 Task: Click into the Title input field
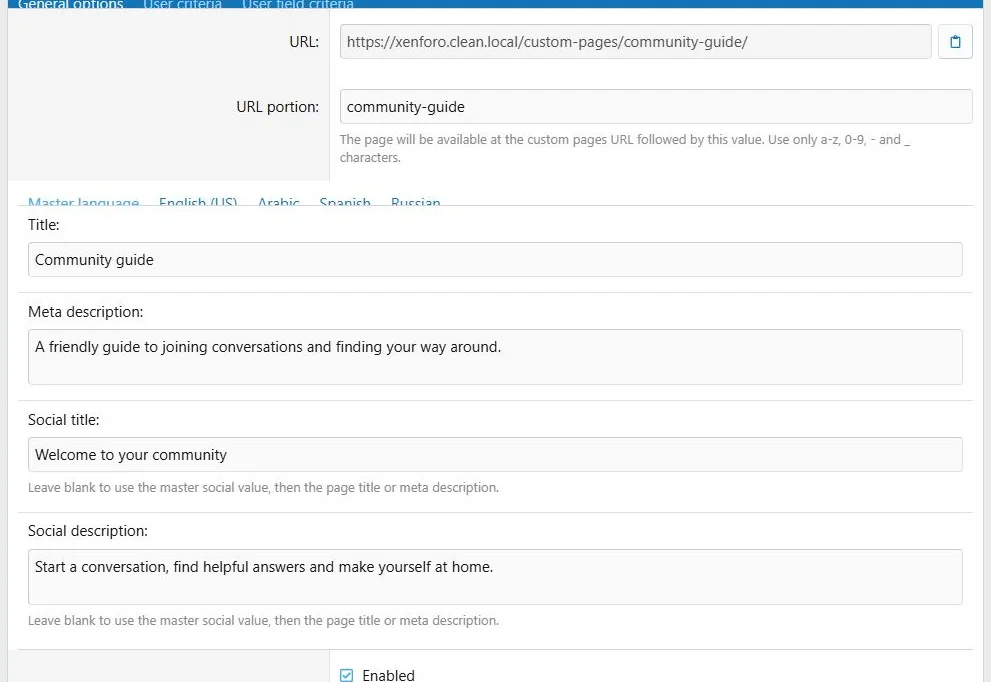click(495, 259)
